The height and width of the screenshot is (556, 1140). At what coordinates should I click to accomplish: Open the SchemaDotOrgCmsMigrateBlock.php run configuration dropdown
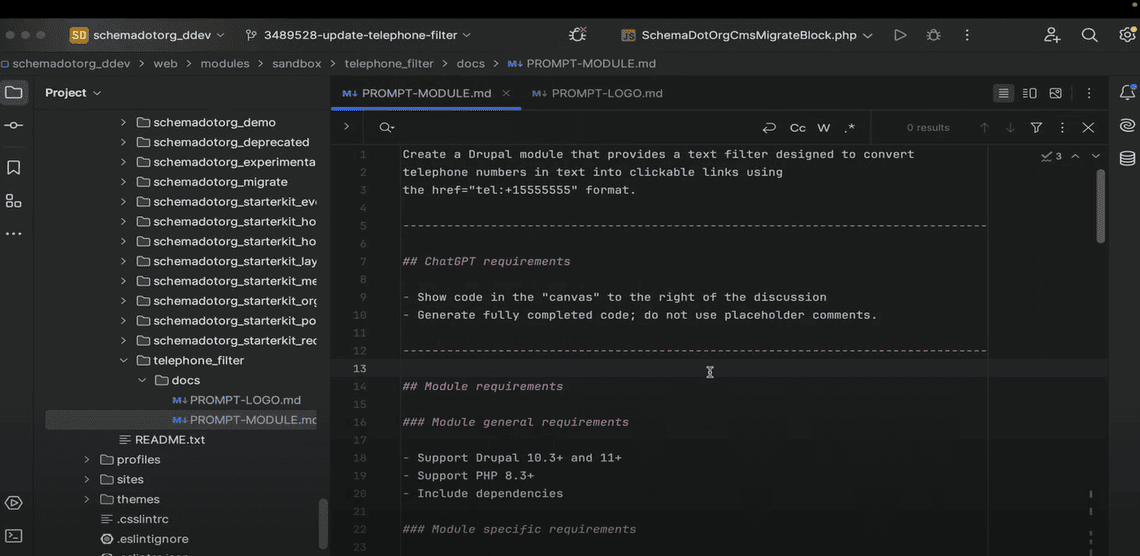(x=747, y=35)
